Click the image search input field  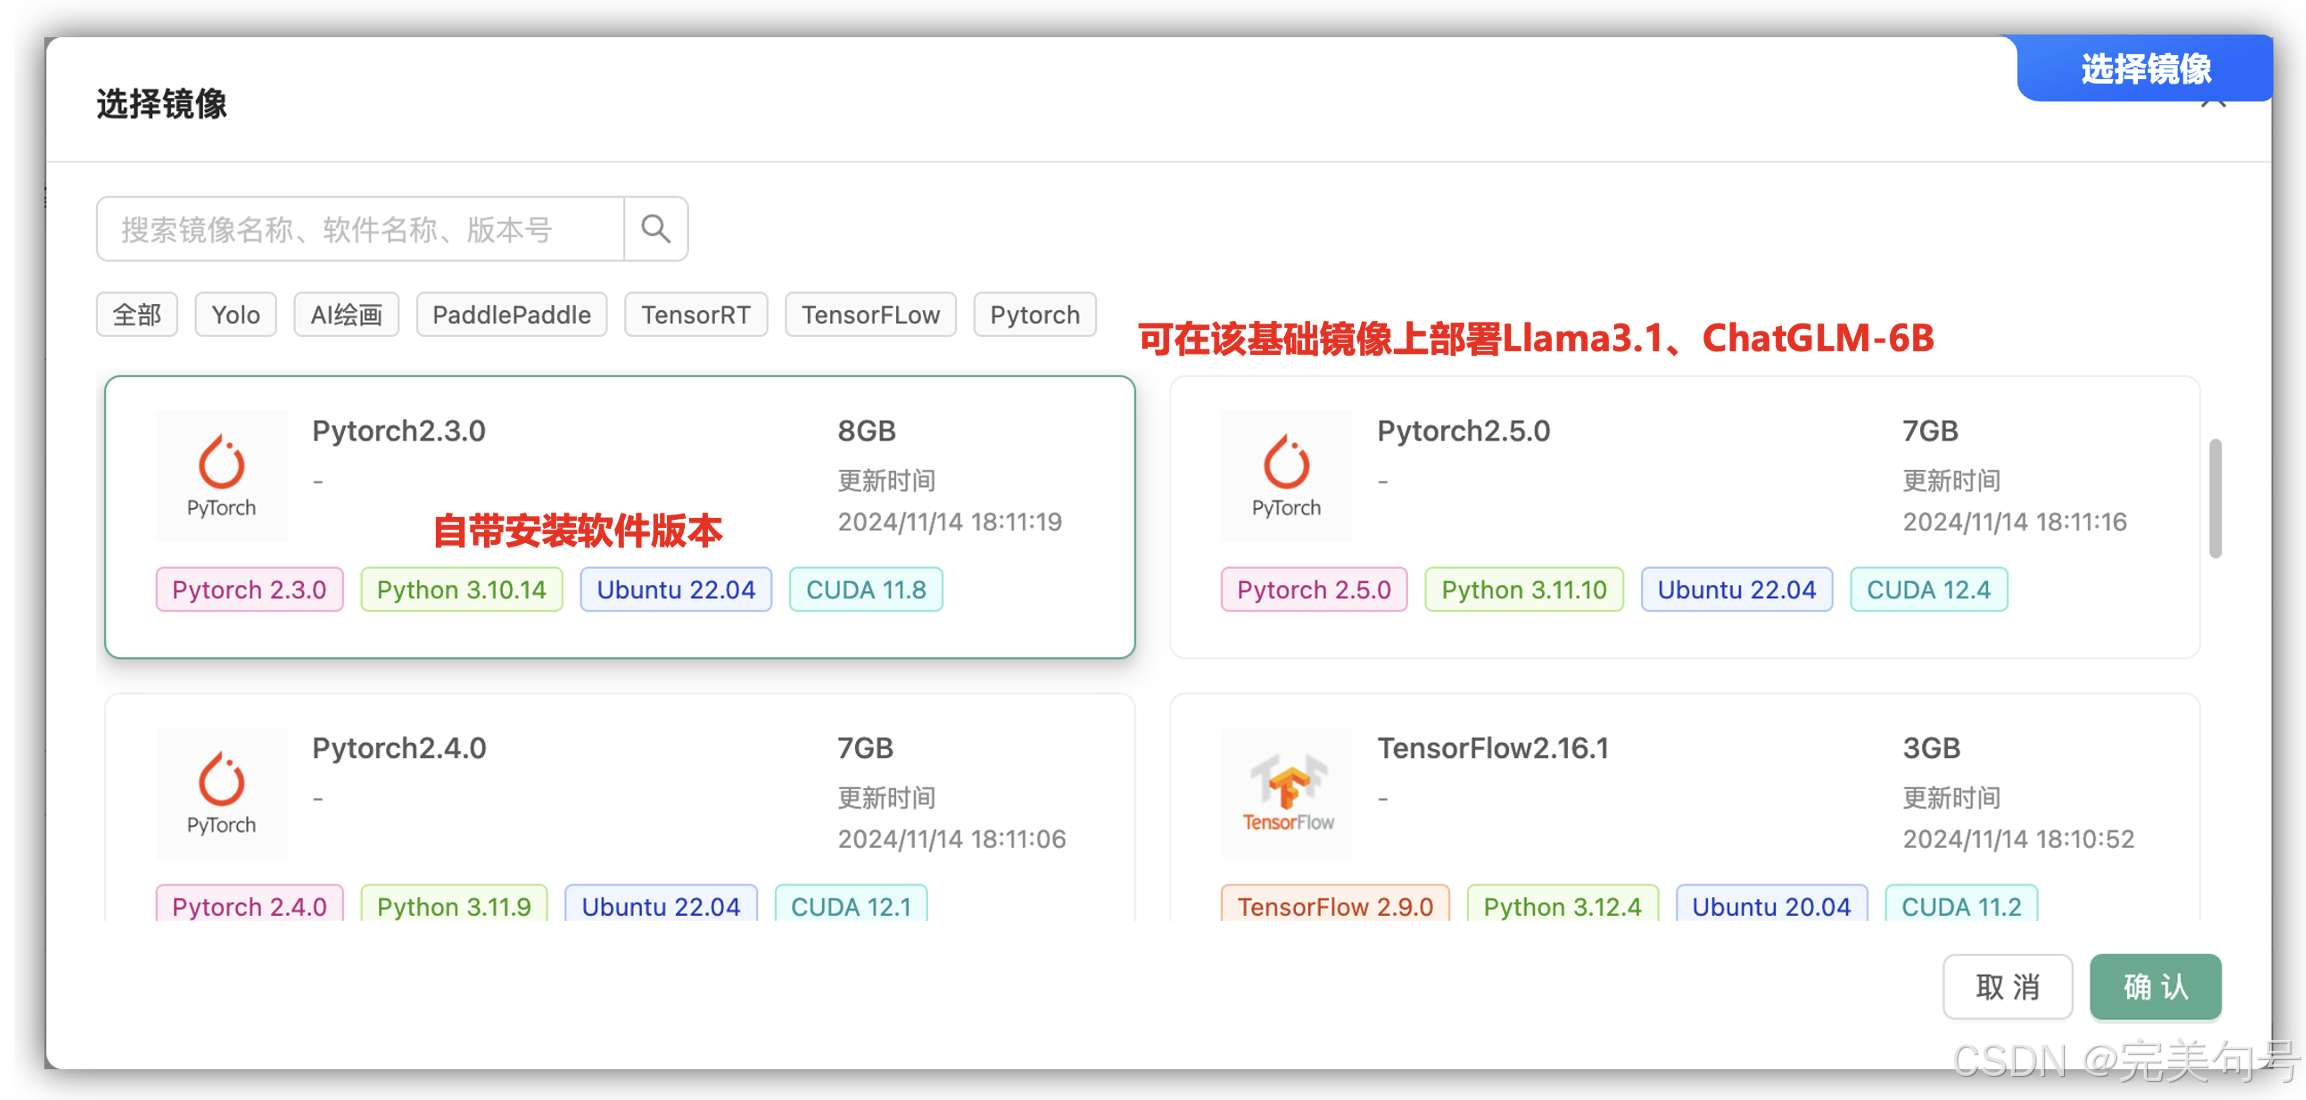(360, 229)
